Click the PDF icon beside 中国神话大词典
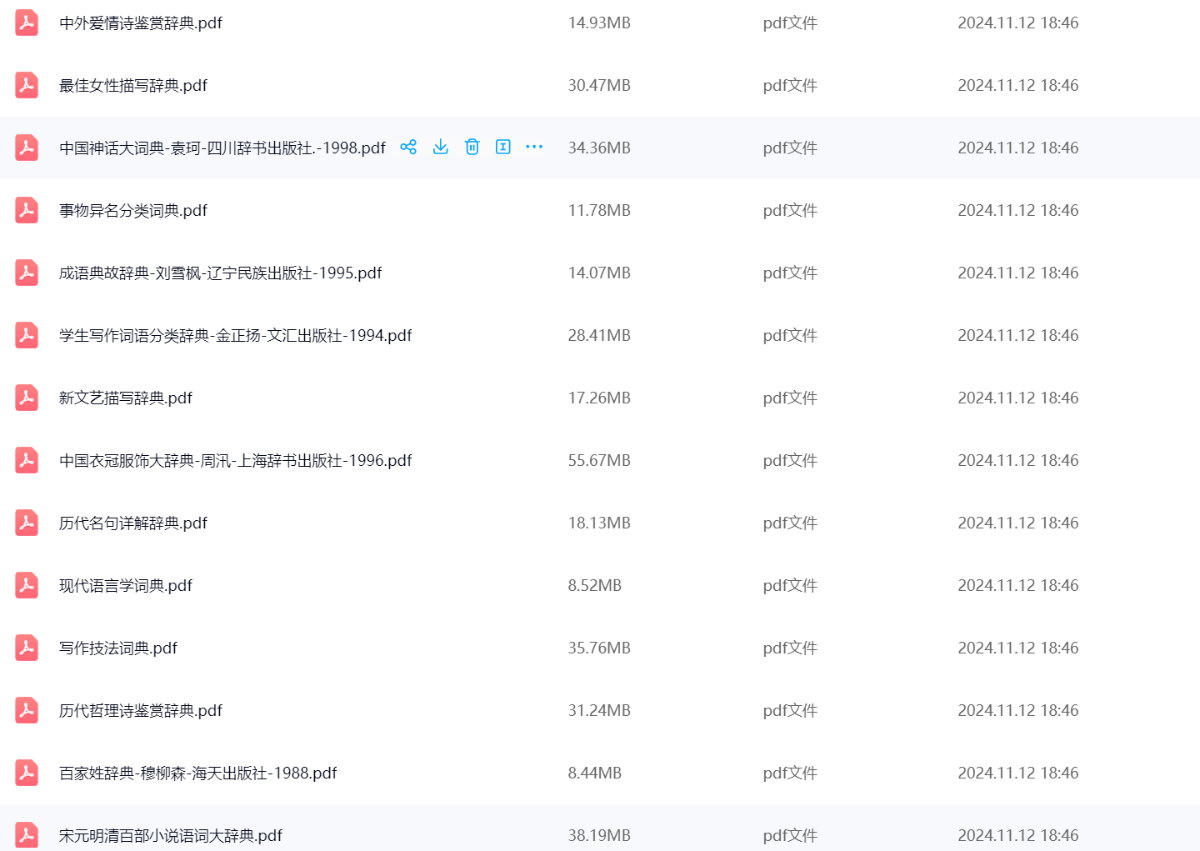Screen dimensions: 1200x851 coord(26,147)
